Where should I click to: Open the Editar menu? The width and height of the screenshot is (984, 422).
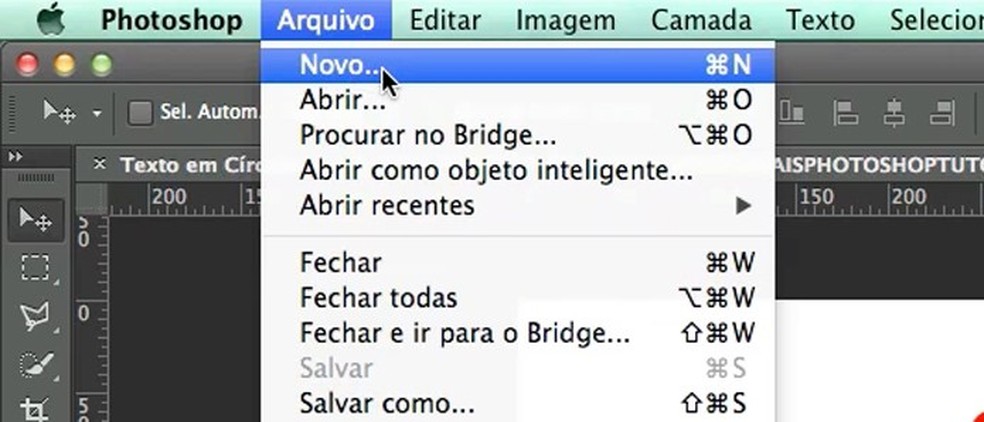(445, 20)
